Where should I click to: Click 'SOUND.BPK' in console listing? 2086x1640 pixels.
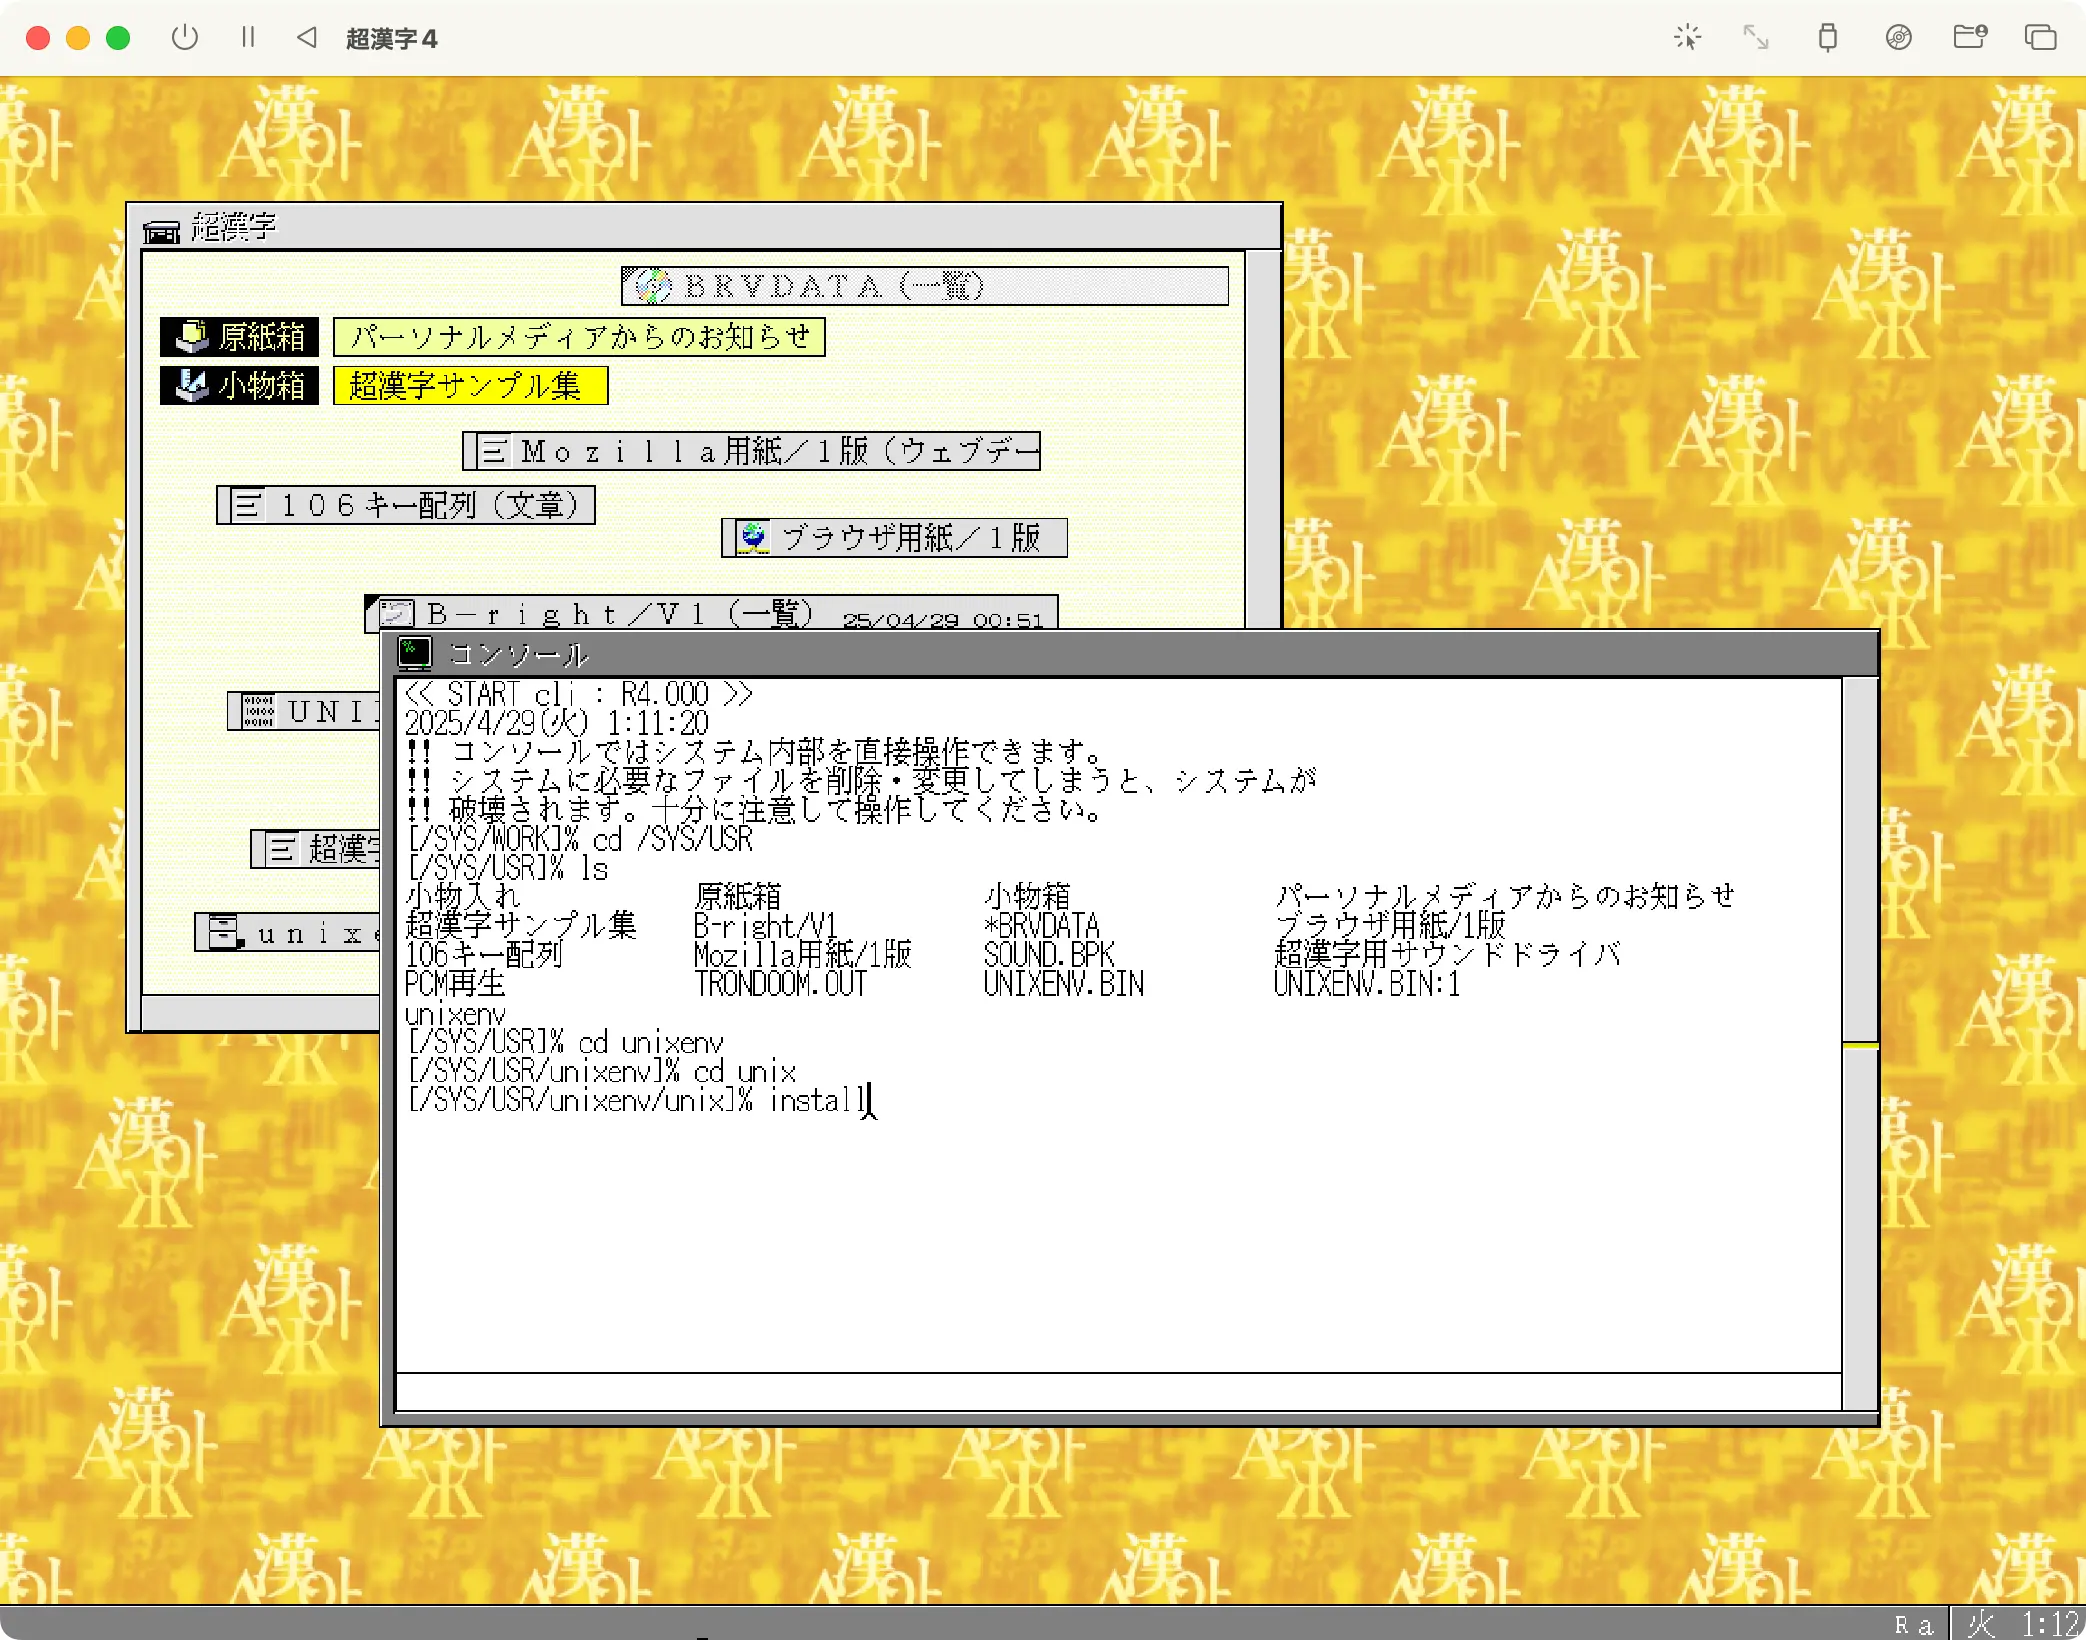(x=1049, y=955)
